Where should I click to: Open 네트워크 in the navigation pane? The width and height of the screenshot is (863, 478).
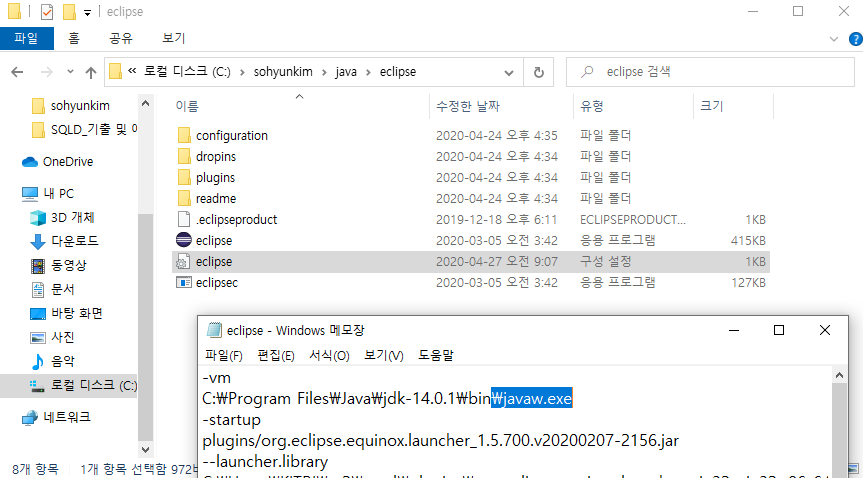[x=56, y=417]
